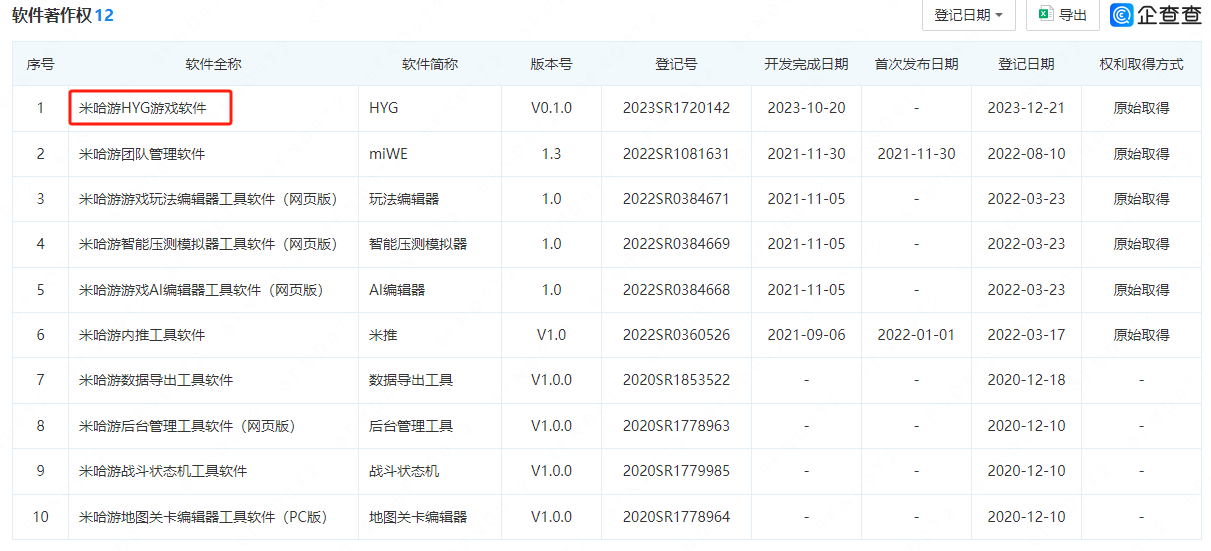Click the 软件简称 column header
Screen dimensions: 1211x551
click(x=430, y=64)
